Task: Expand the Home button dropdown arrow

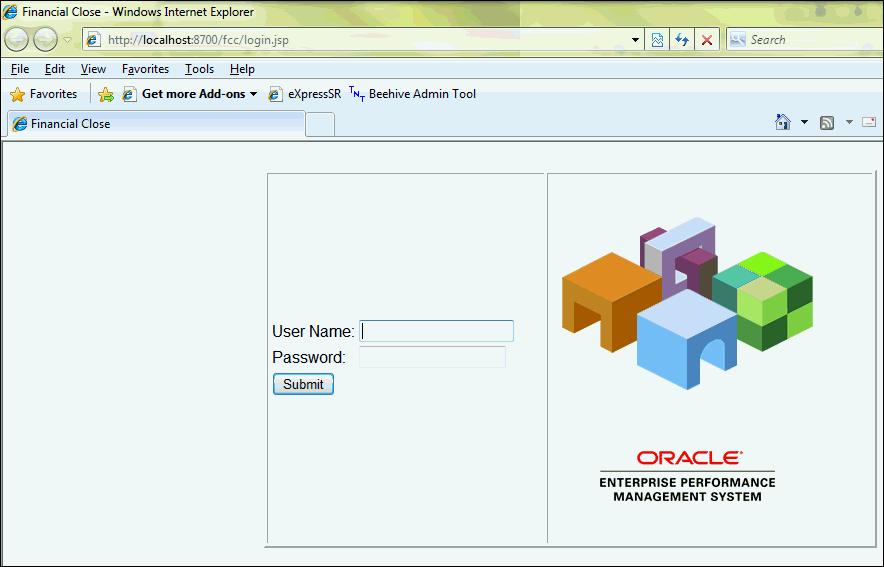Action: tap(805, 122)
